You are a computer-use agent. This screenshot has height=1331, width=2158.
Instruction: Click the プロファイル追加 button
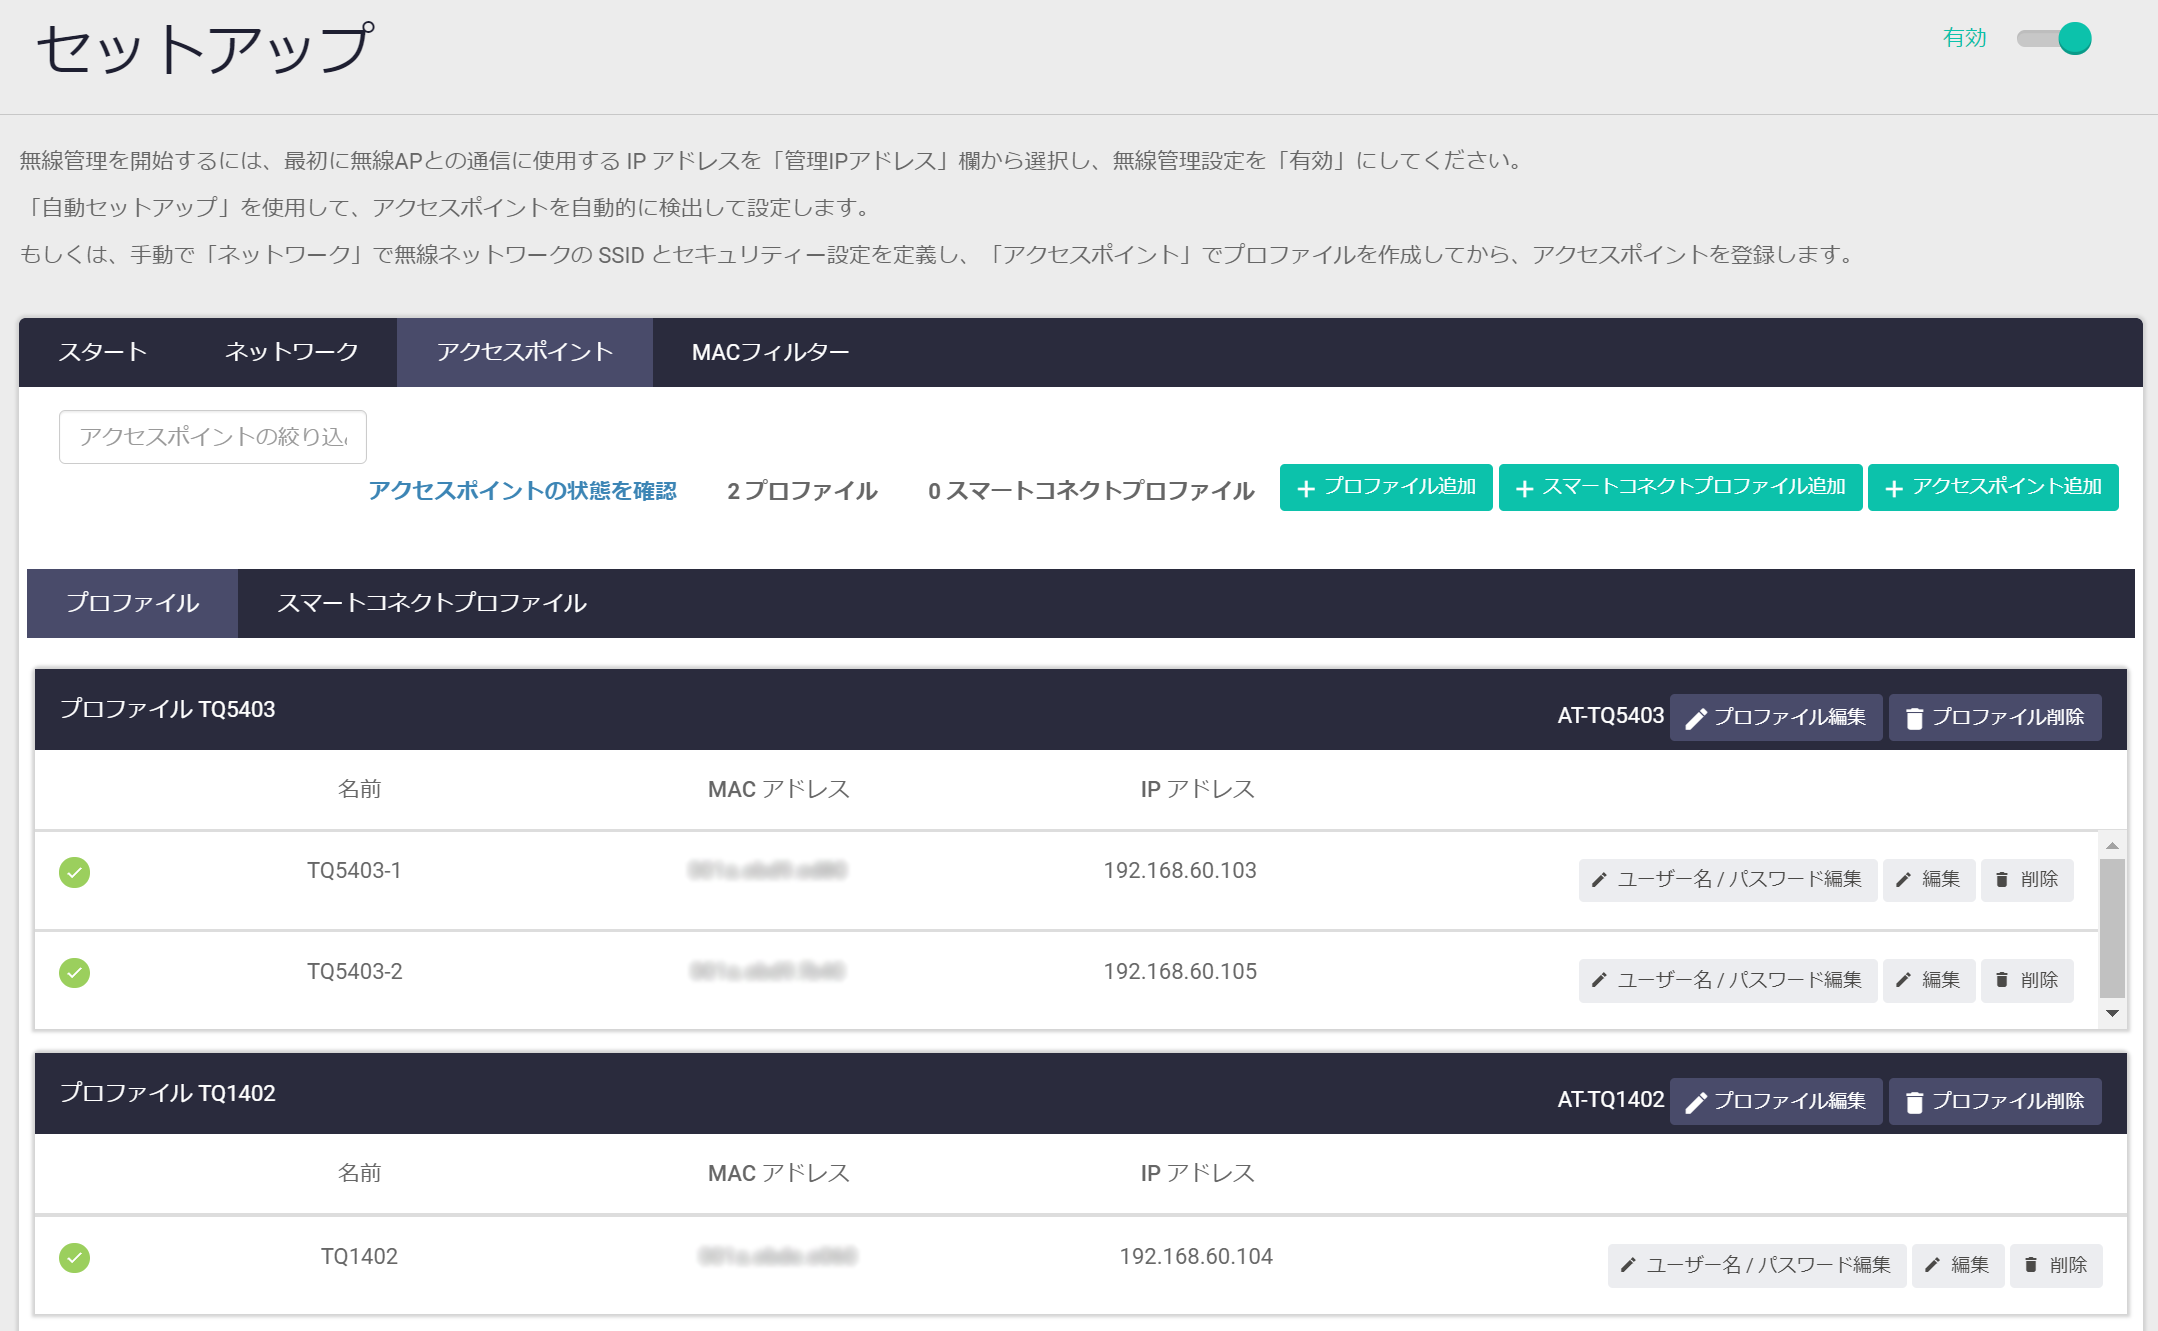tap(1386, 487)
